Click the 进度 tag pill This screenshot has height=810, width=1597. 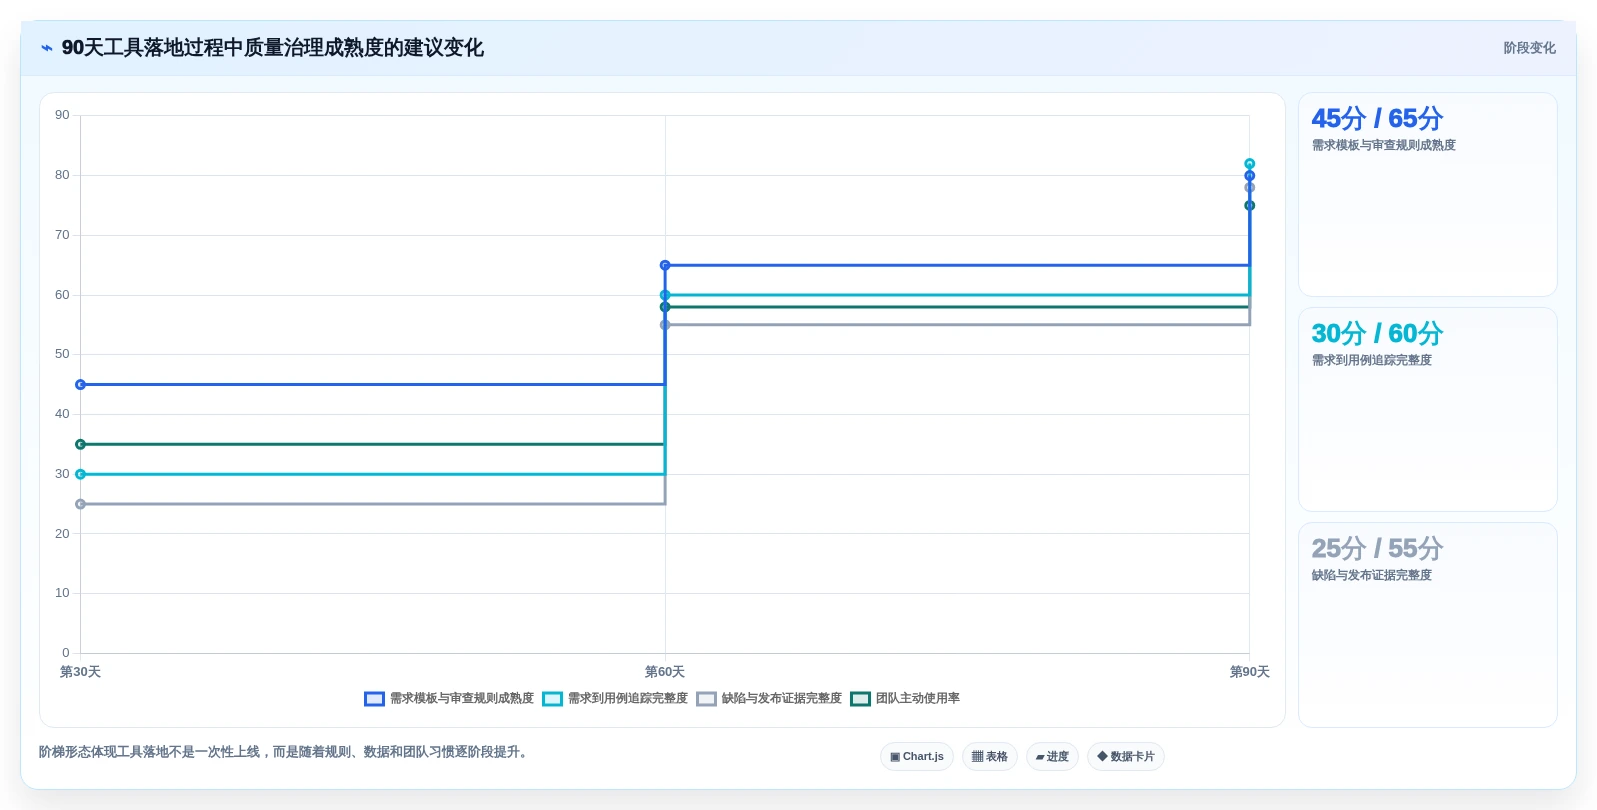1052,756
